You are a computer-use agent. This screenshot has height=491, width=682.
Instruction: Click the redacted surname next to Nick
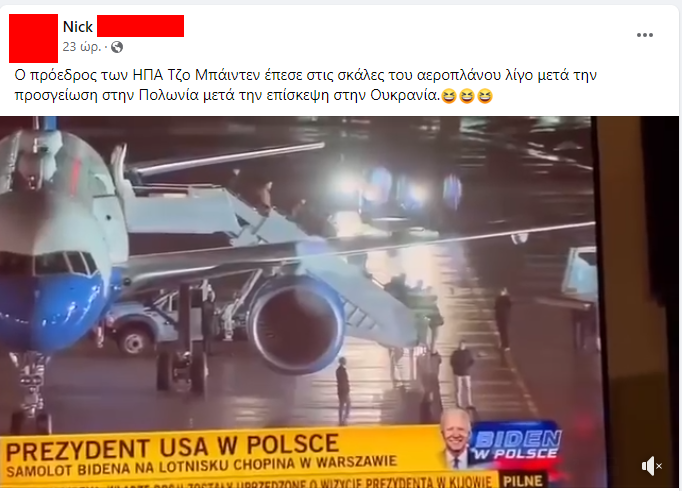point(140,26)
